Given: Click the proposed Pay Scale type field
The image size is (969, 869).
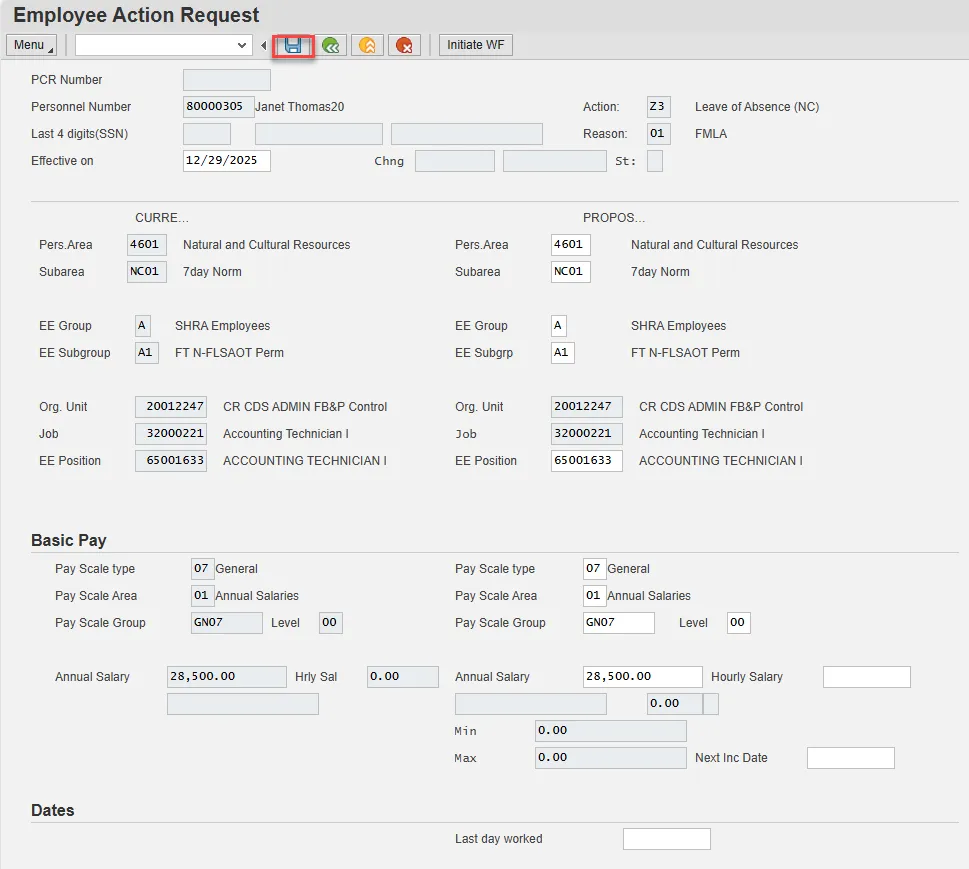Looking at the screenshot, I should coord(594,569).
